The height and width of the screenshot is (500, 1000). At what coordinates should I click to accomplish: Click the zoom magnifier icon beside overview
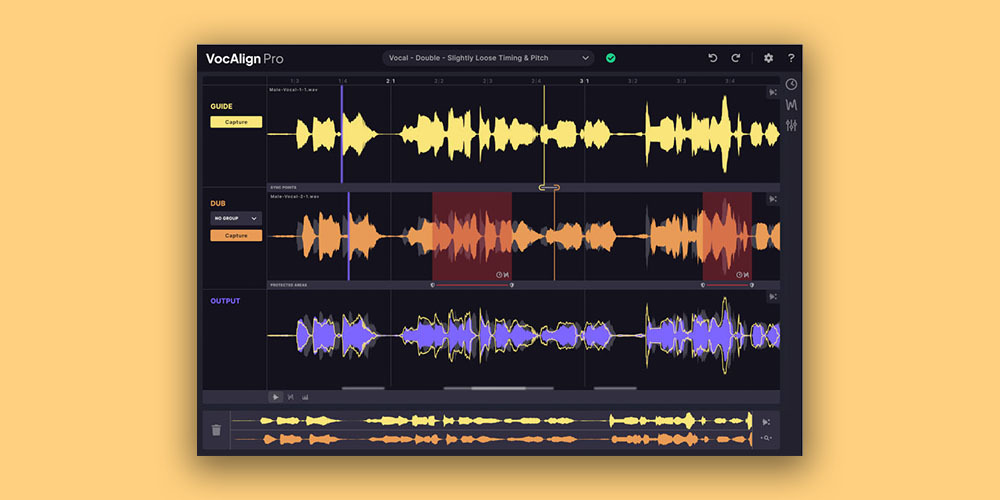pos(767,438)
